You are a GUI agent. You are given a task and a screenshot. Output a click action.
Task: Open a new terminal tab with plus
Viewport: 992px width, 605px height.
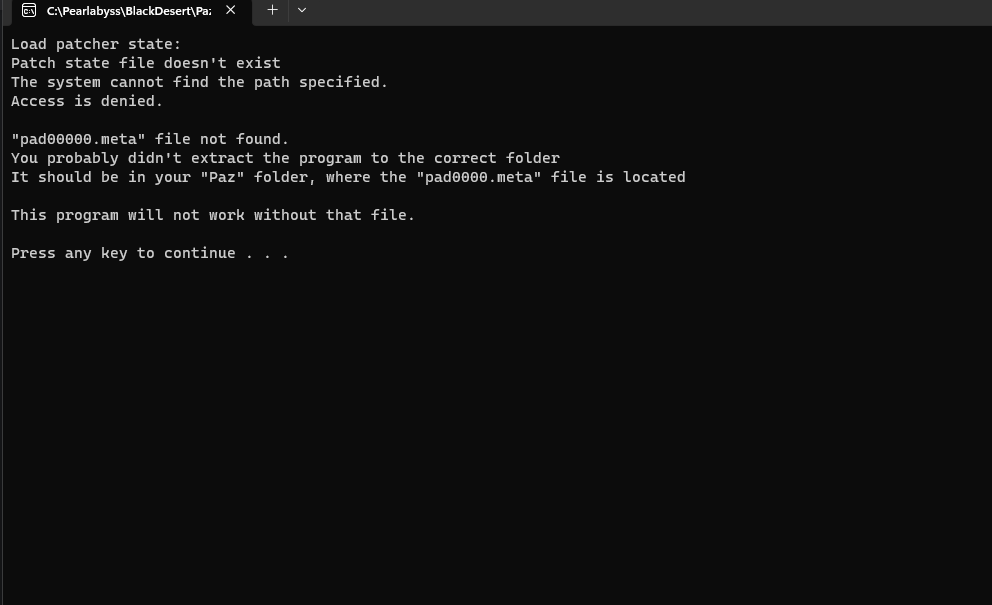[272, 10]
